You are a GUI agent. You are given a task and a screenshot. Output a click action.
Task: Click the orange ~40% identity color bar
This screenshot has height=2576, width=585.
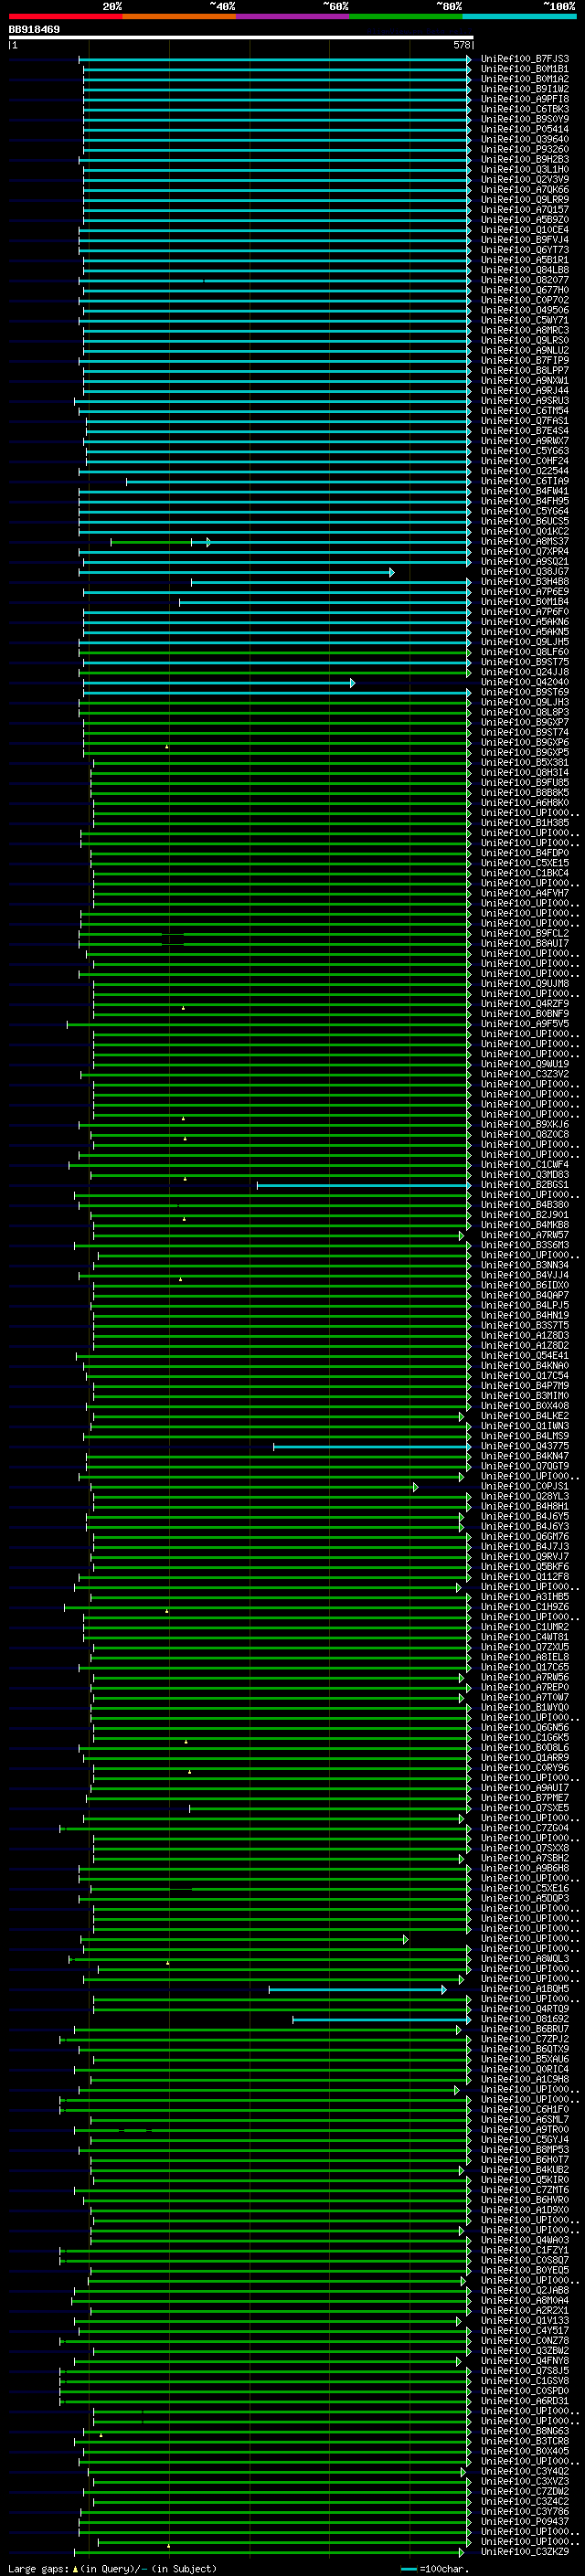coord(179,16)
